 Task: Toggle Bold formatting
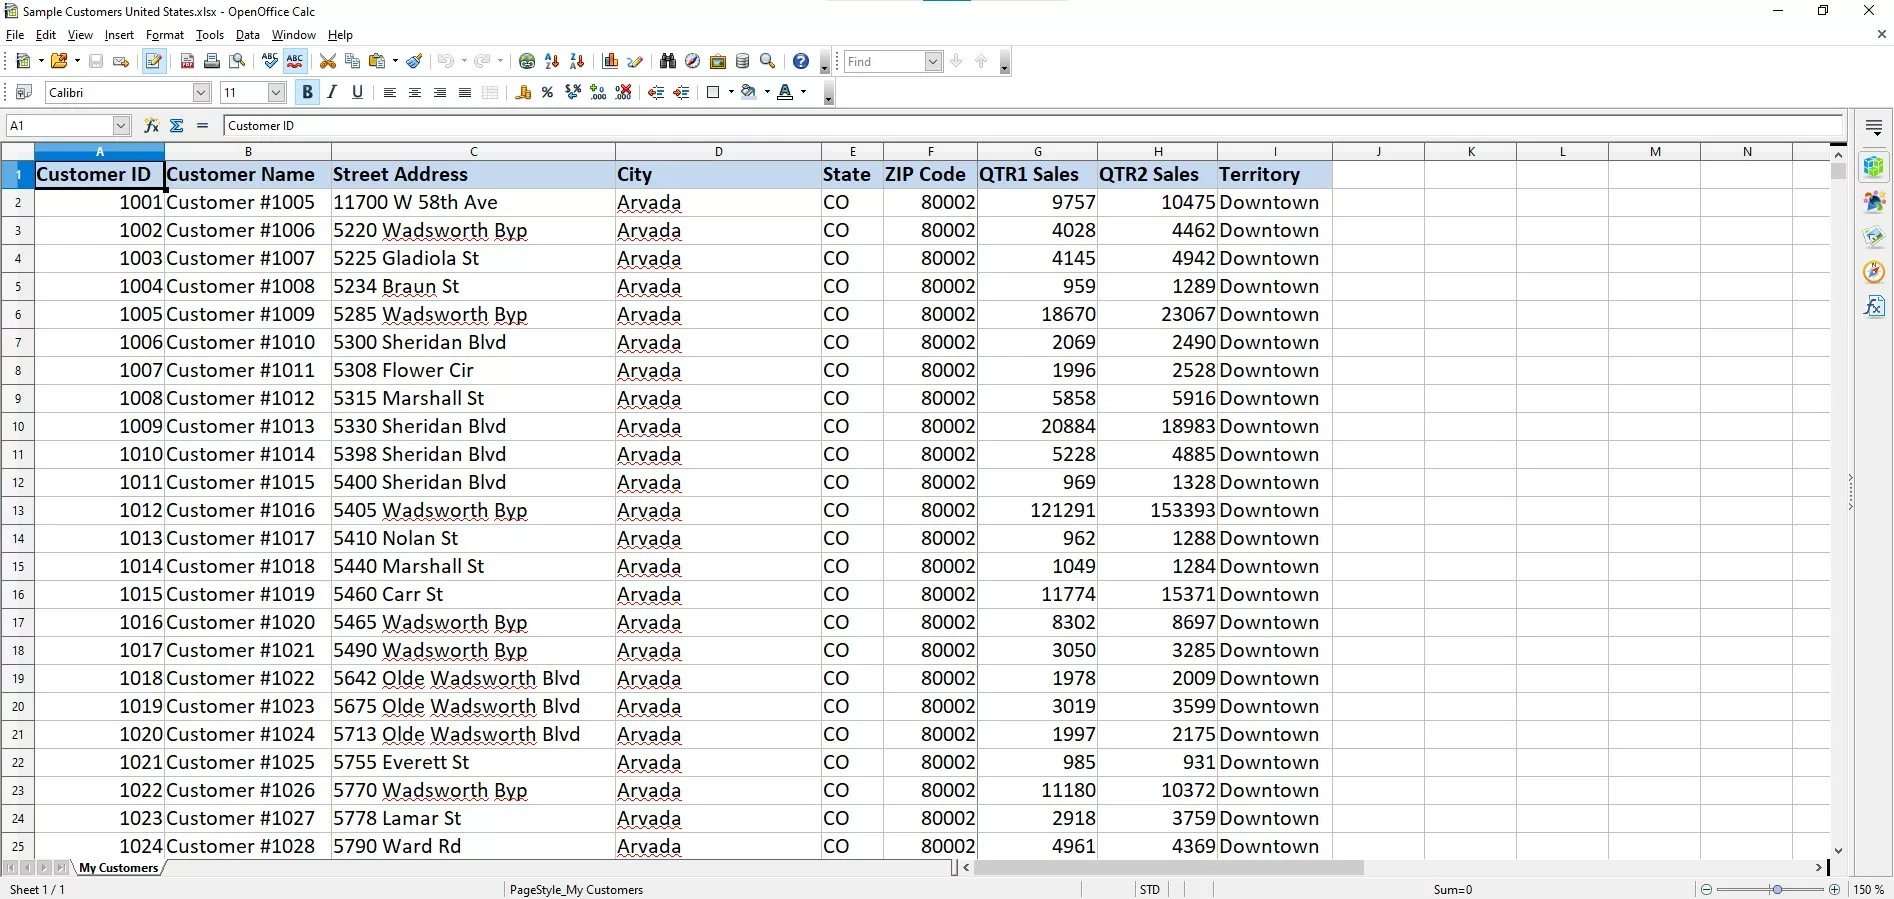point(307,93)
